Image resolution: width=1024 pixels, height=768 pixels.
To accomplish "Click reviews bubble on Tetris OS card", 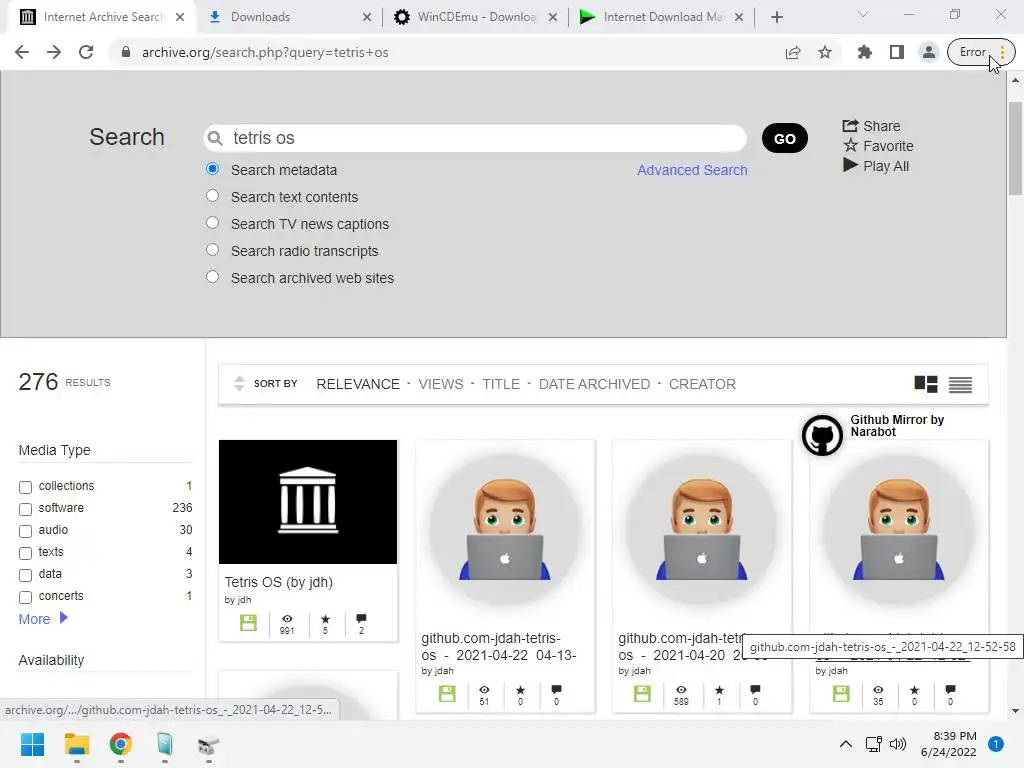I will [361, 618].
